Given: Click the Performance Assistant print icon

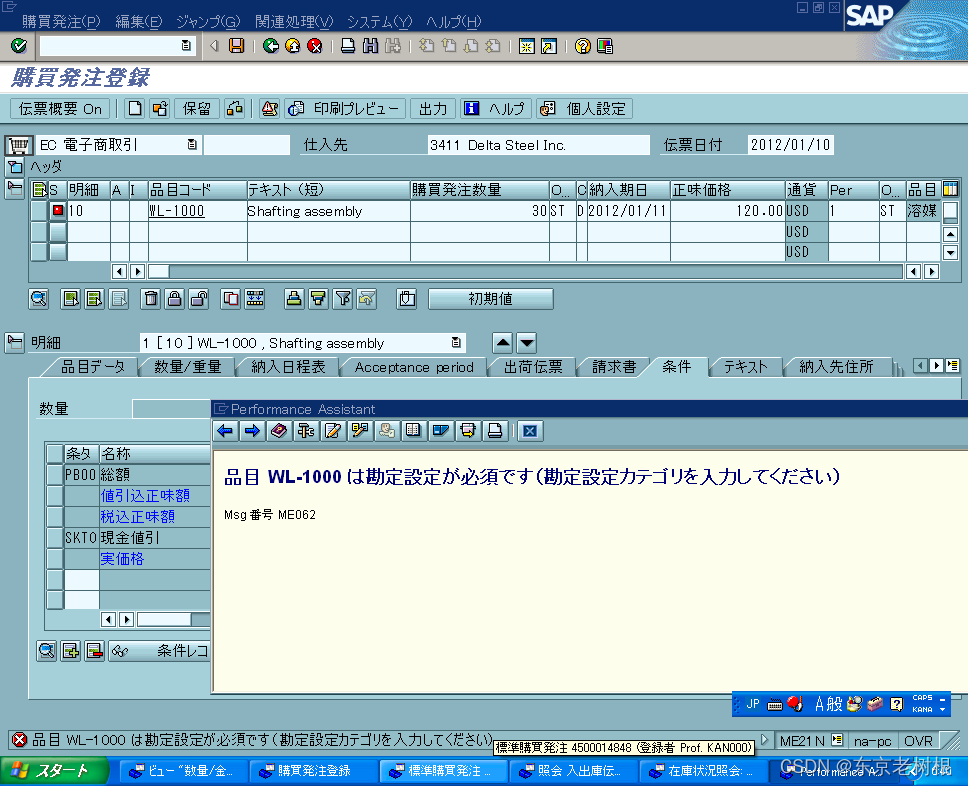Looking at the screenshot, I should (495, 430).
